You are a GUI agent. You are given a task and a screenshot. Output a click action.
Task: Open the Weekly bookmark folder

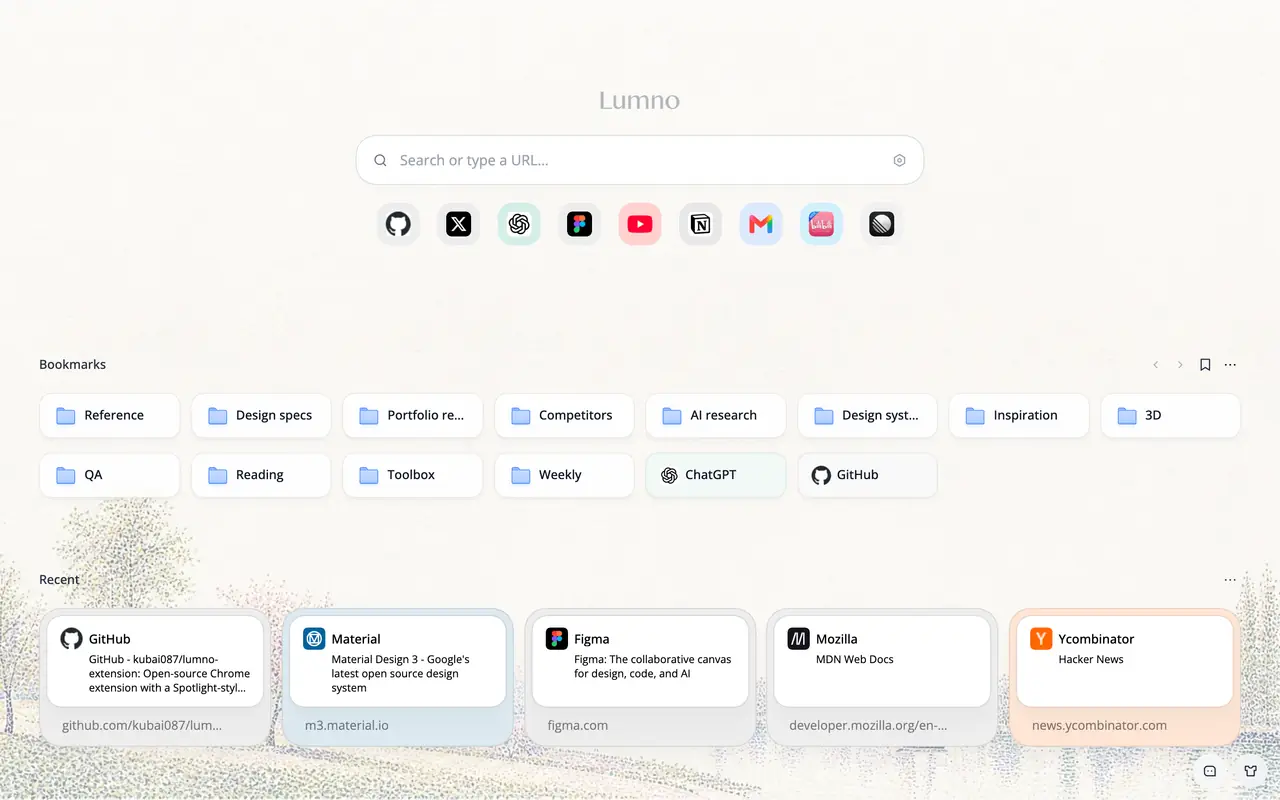[564, 475]
